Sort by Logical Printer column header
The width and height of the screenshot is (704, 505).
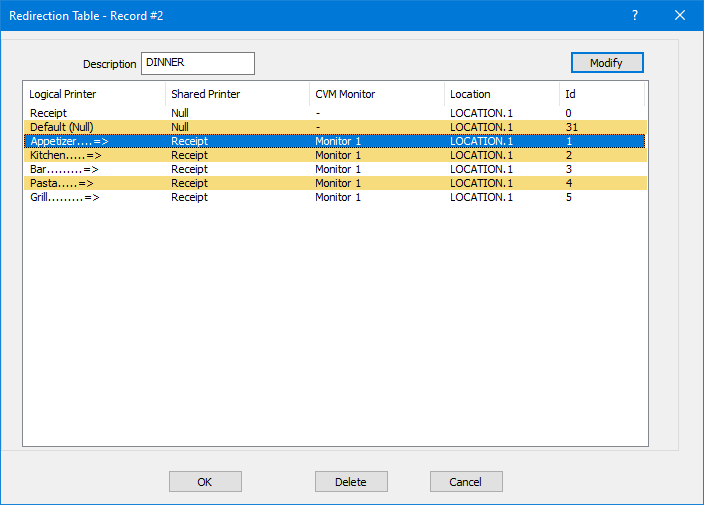(x=94, y=94)
